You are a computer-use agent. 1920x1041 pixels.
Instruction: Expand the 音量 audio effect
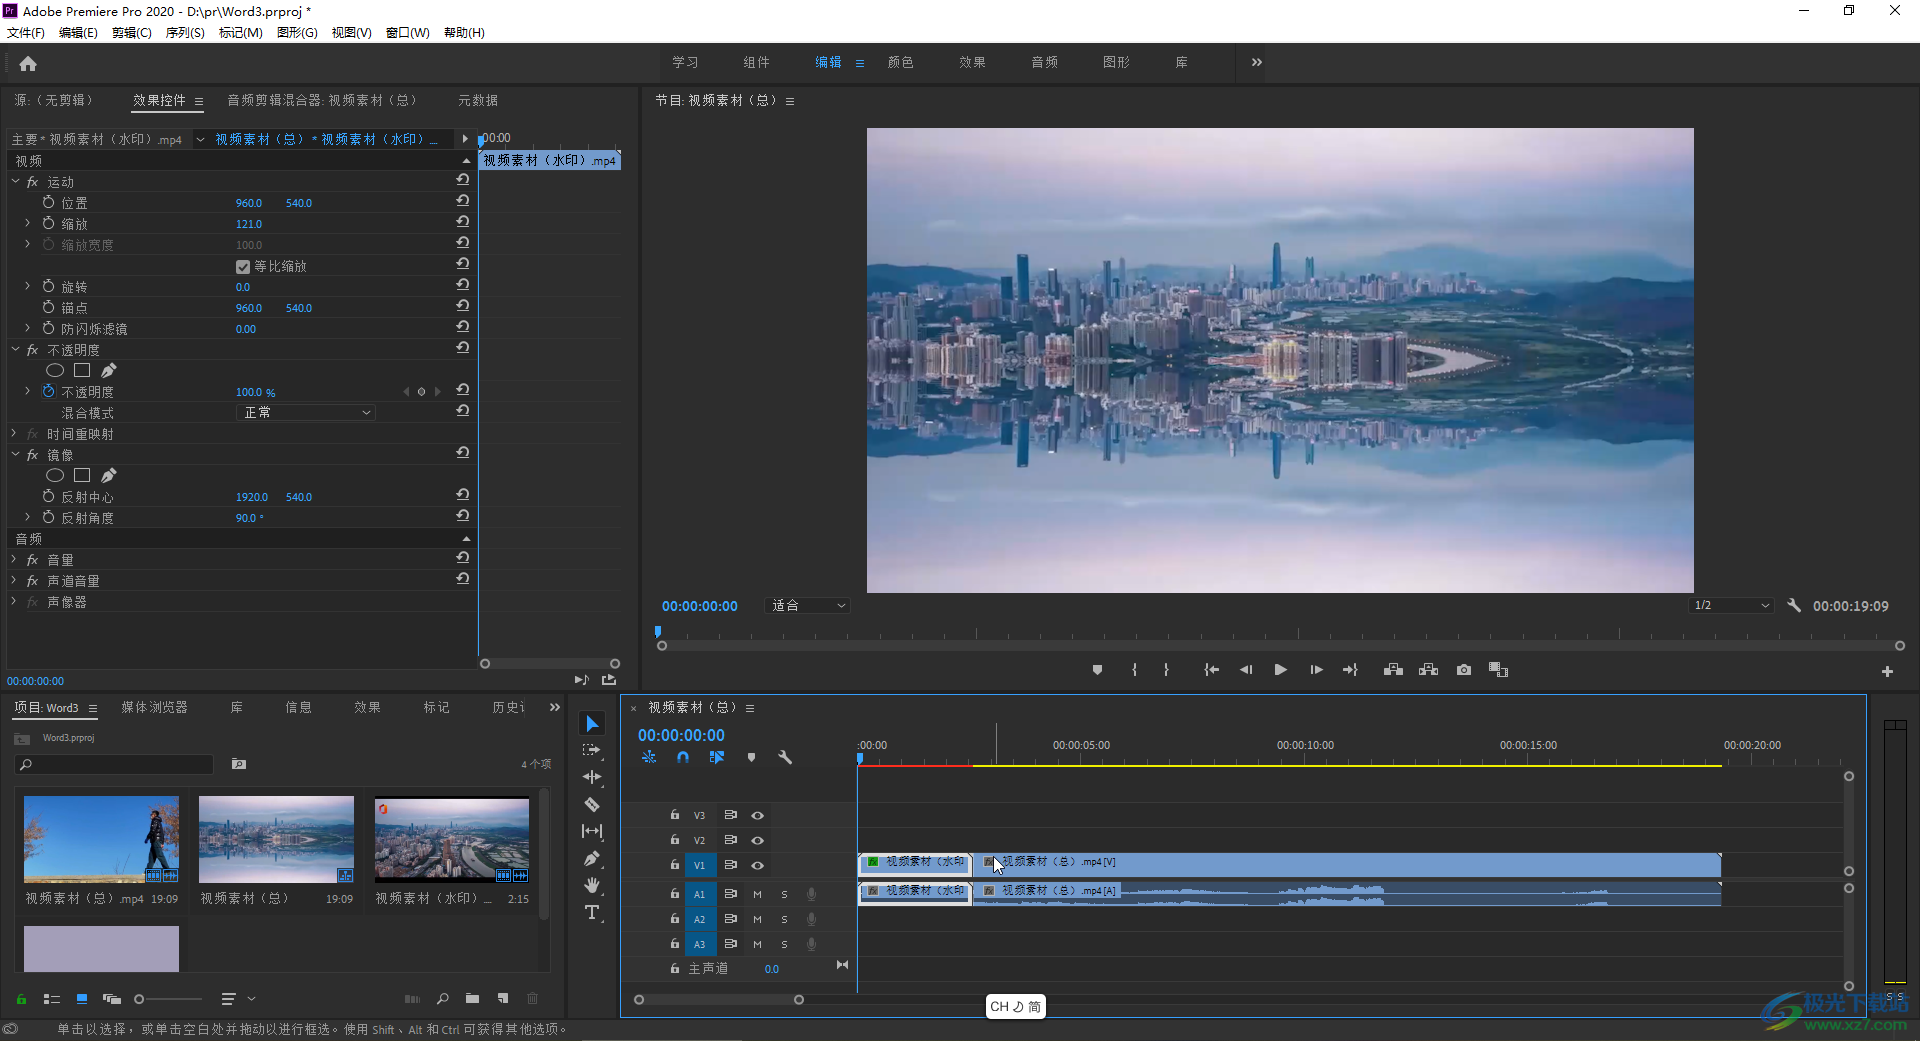(15, 560)
